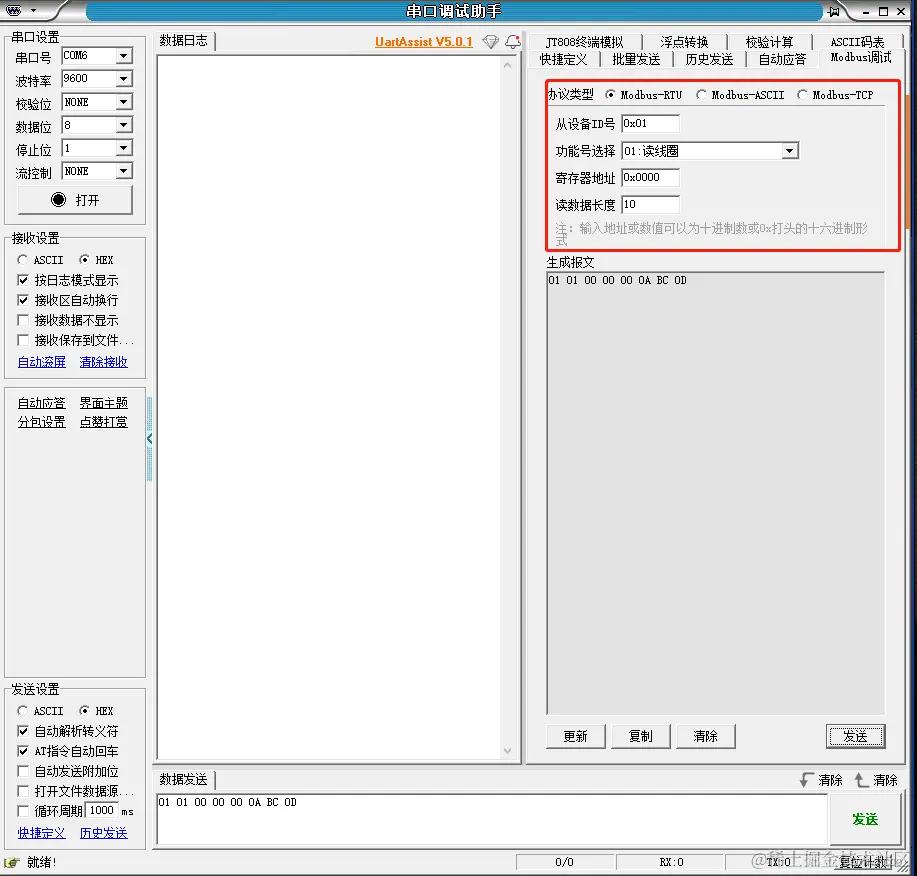The height and width of the screenshot is (876, 917).
Task: Expand the 功能号选择 dropdown
Action: point(790,151)
